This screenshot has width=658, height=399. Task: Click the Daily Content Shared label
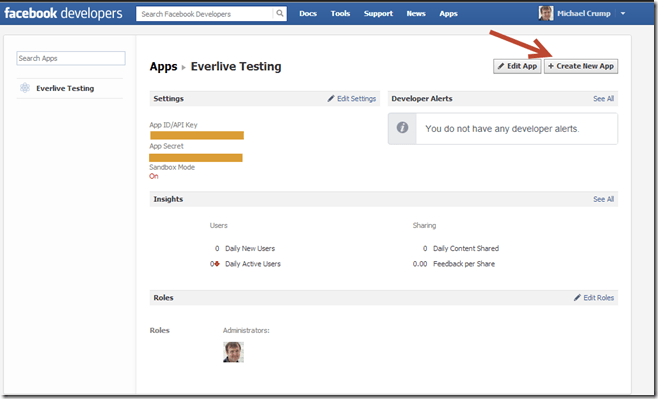466,248
